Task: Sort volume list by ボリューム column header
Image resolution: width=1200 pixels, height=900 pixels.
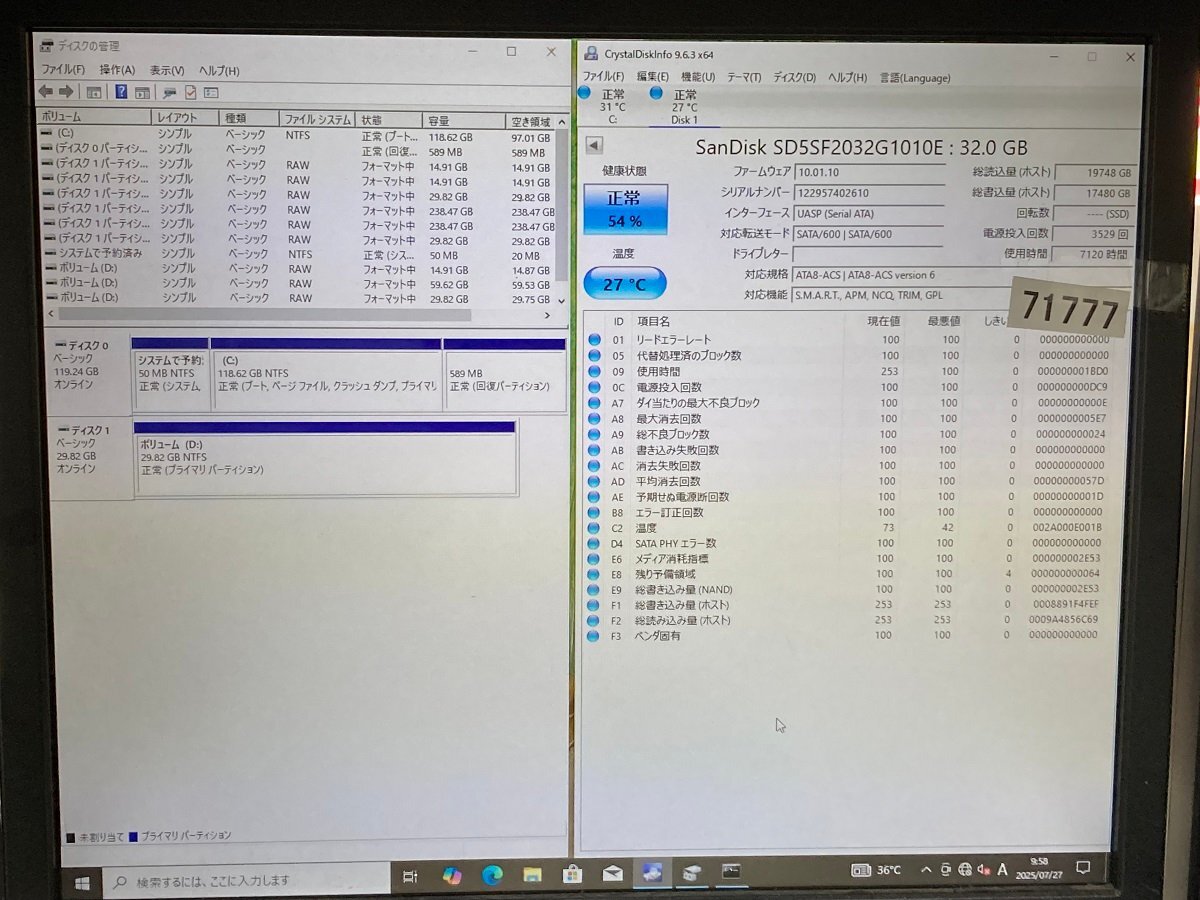Action: pyautogui.click(x=94, y=118)
